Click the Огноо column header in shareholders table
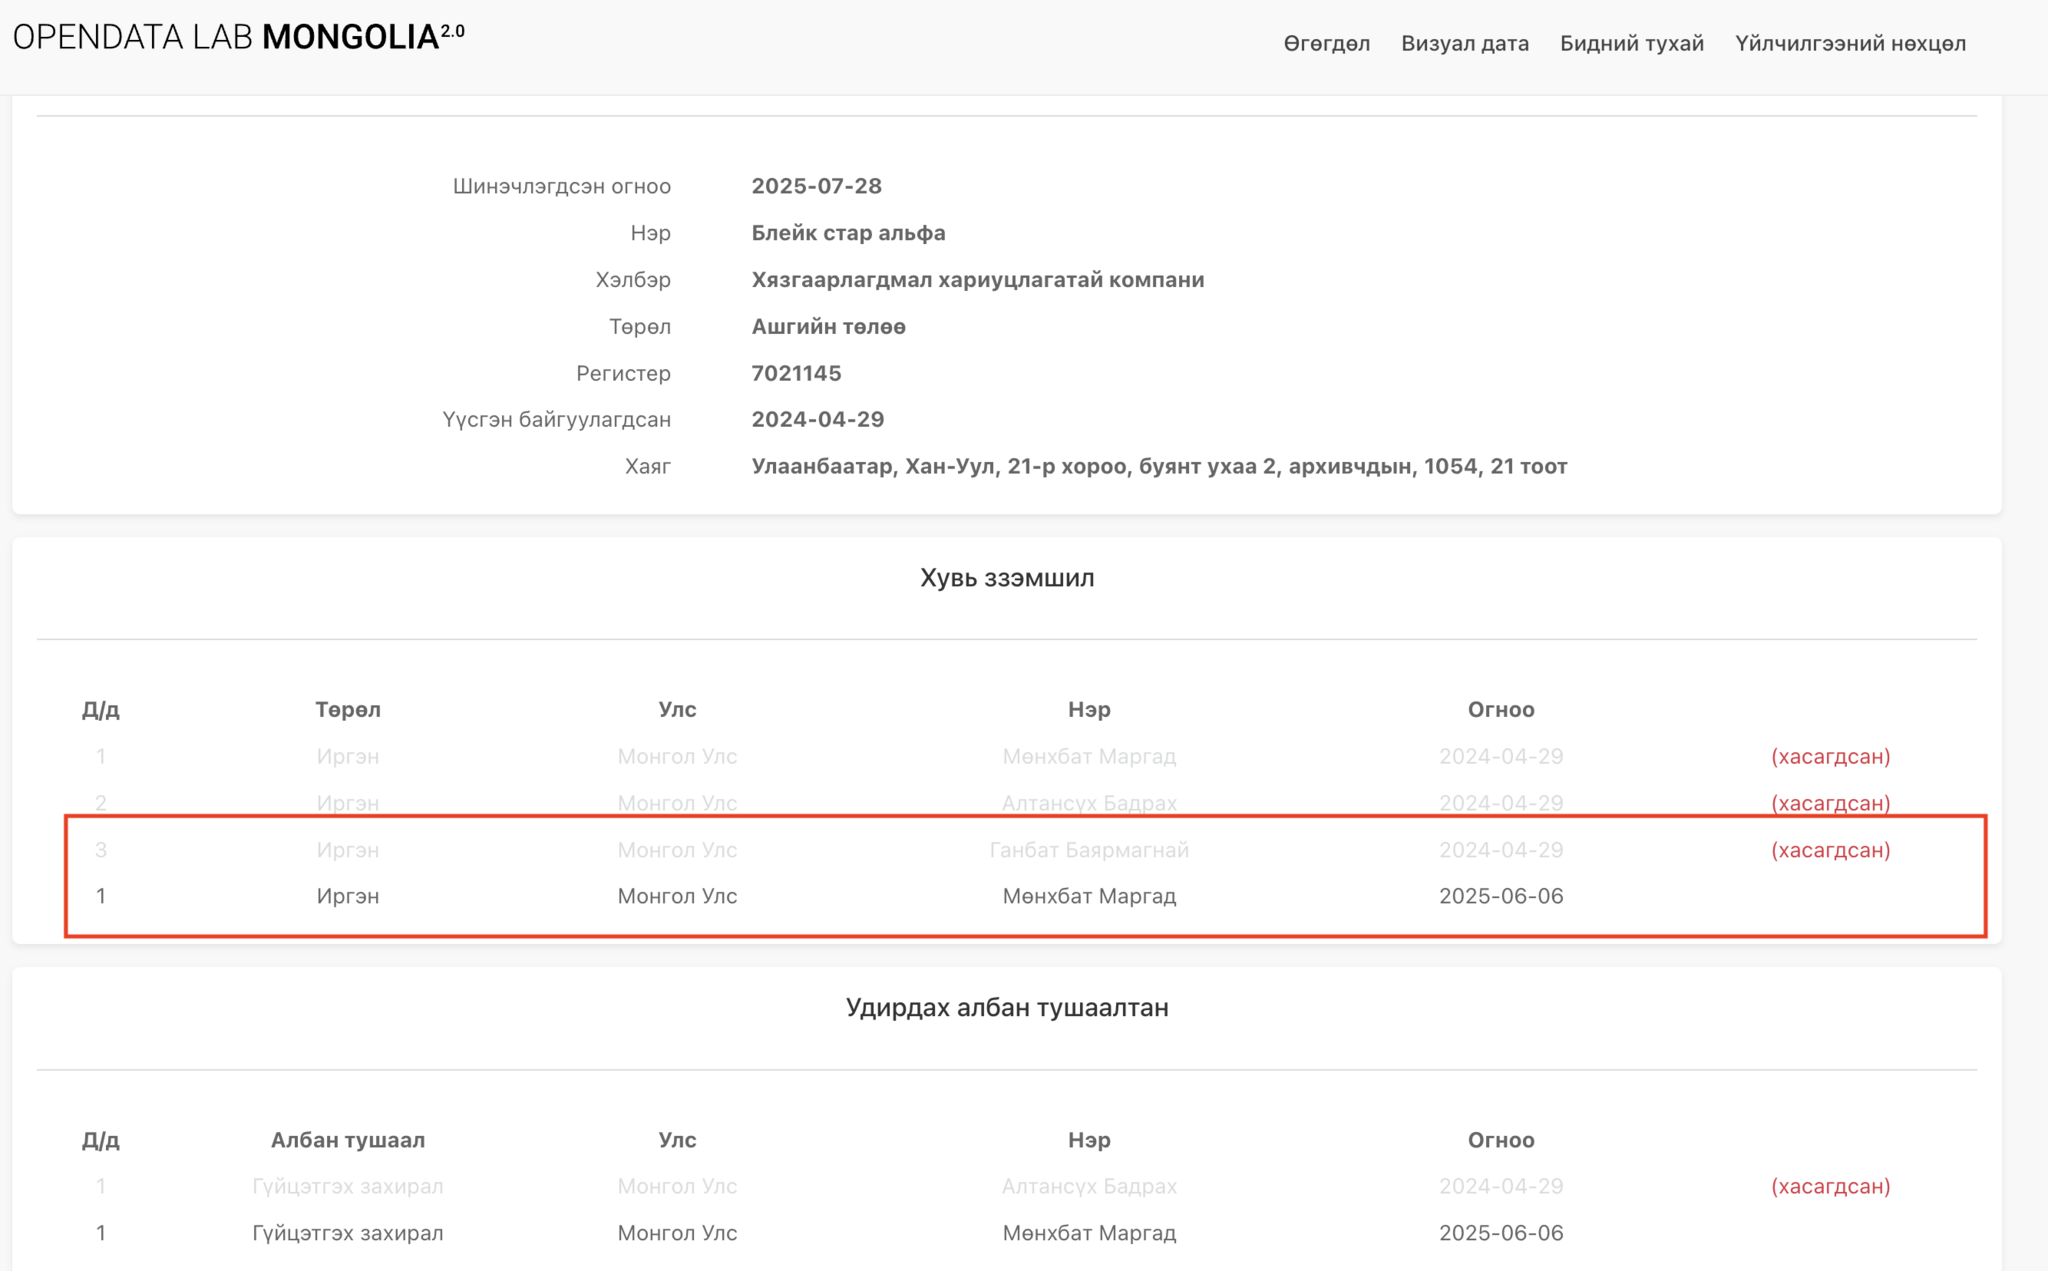Screen dimensions: 2048x1271 click(1500, 709)
